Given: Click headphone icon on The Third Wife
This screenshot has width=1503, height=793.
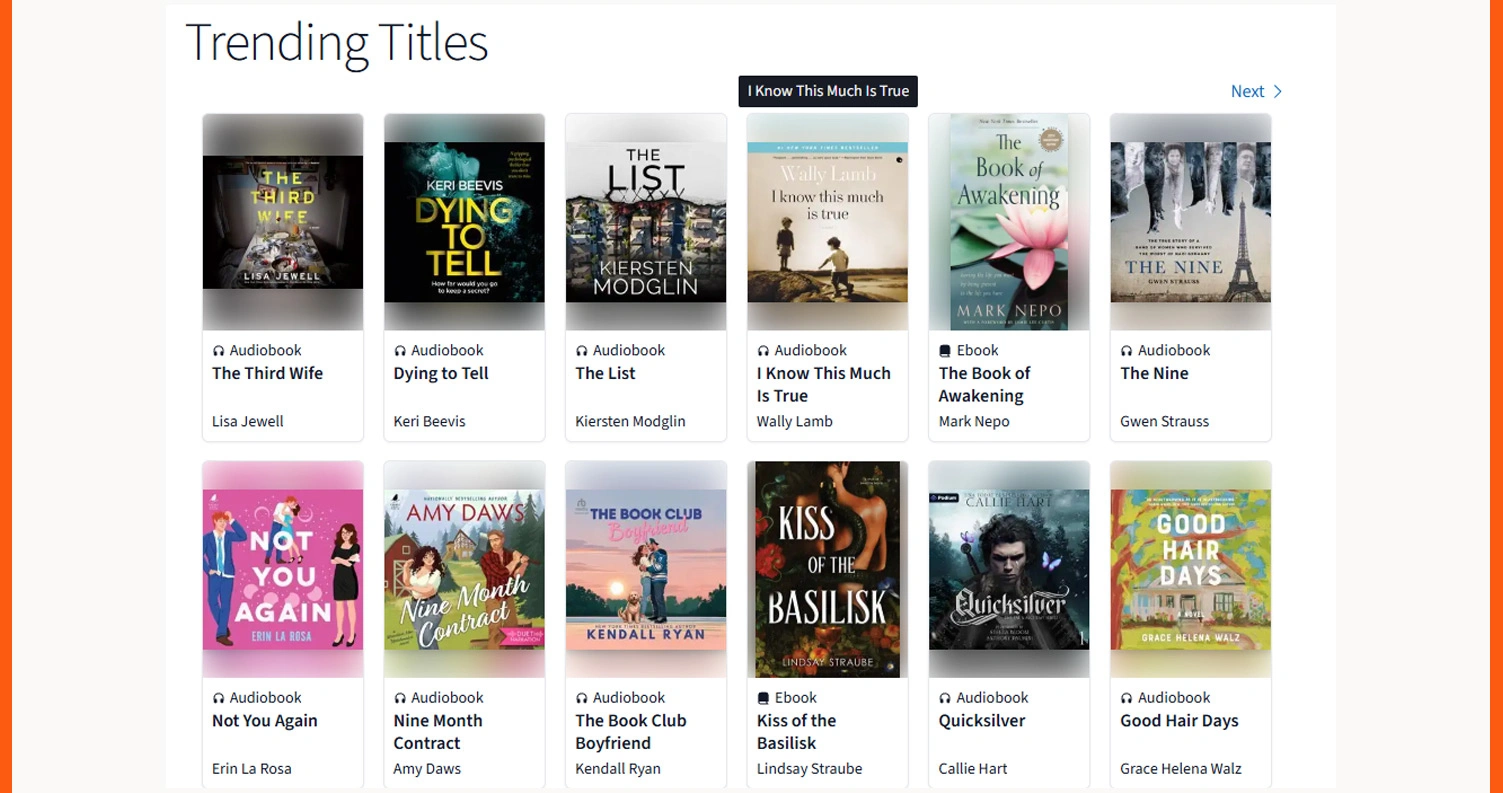Looking at the screenshot, I should coord(219,351).
